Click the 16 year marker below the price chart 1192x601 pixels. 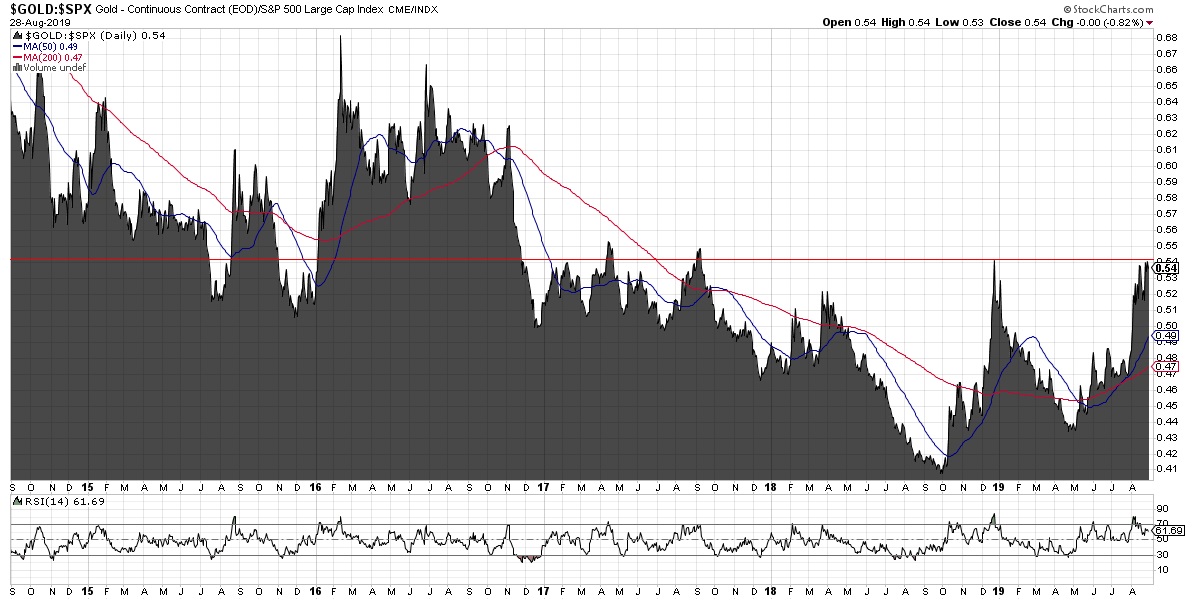click(315, 485)
